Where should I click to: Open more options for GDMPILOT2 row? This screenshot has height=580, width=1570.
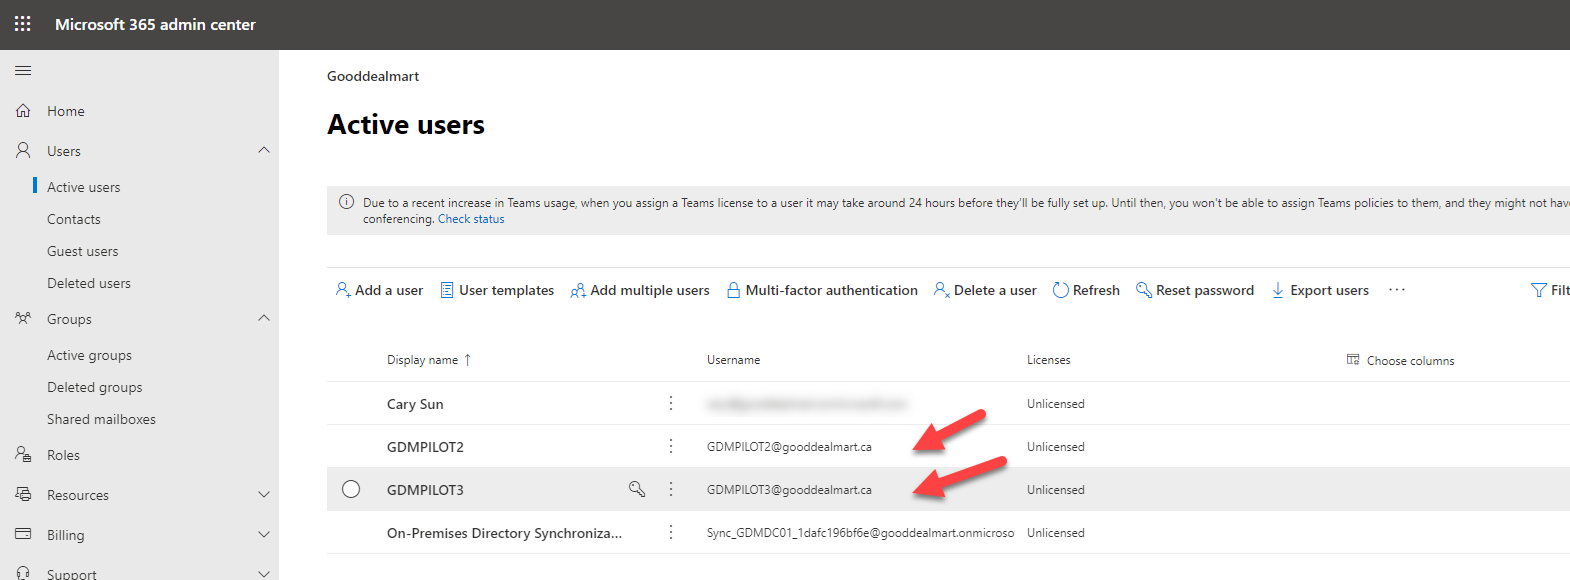(671, 446)
